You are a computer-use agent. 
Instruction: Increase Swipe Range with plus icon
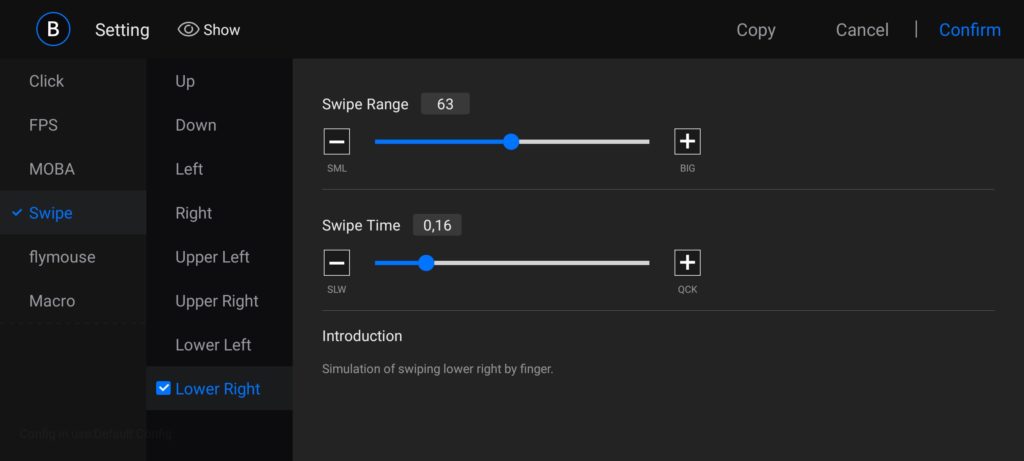click(687, 142)
